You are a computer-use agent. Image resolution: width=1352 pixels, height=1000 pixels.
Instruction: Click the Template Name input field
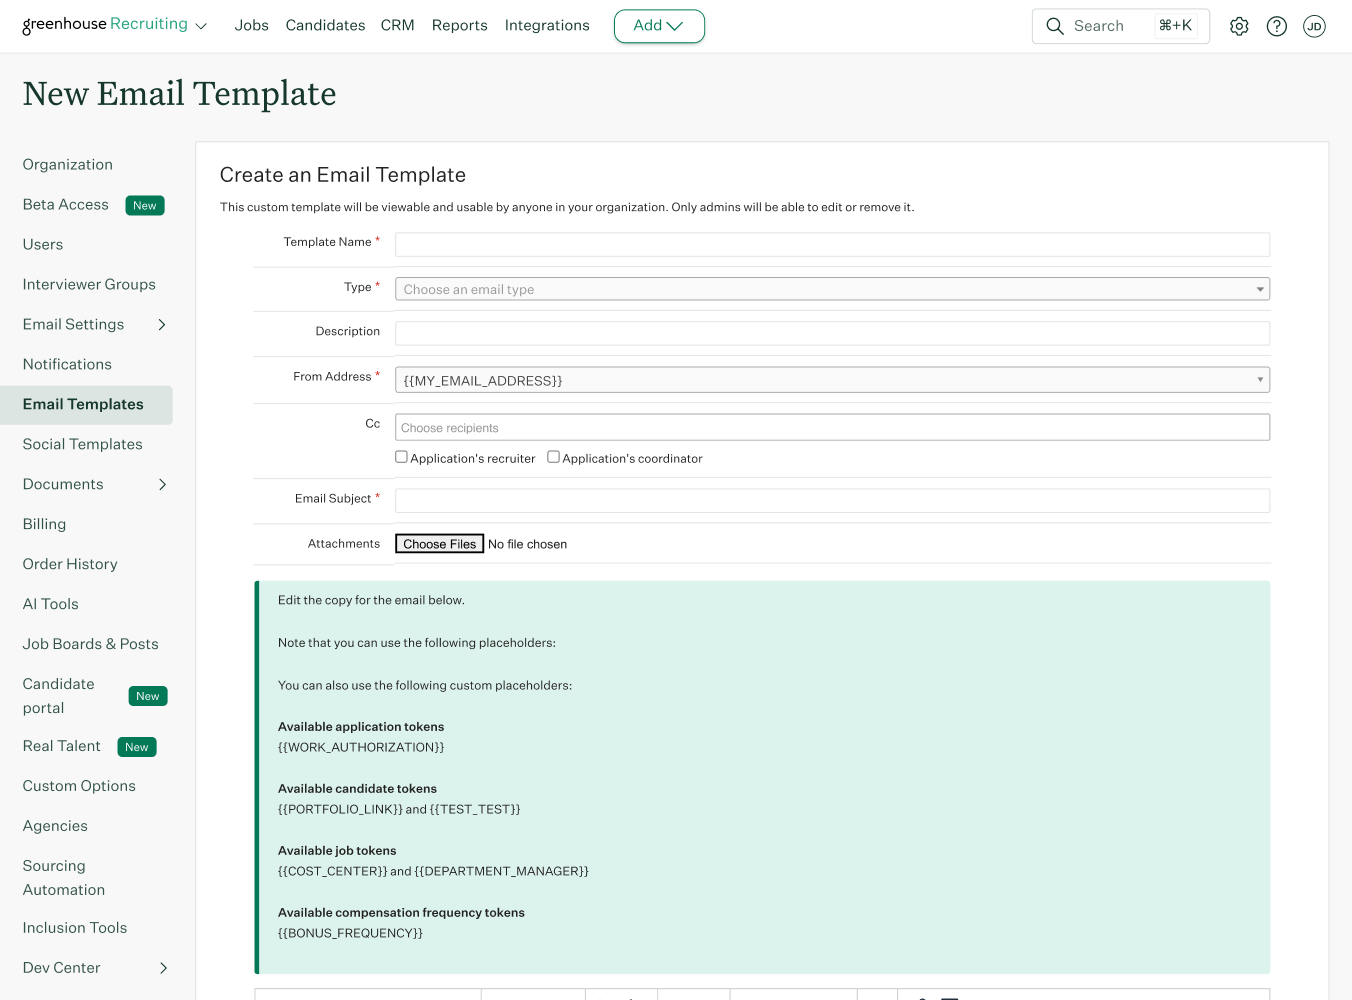pyautogui.click(x=832, y=245)
